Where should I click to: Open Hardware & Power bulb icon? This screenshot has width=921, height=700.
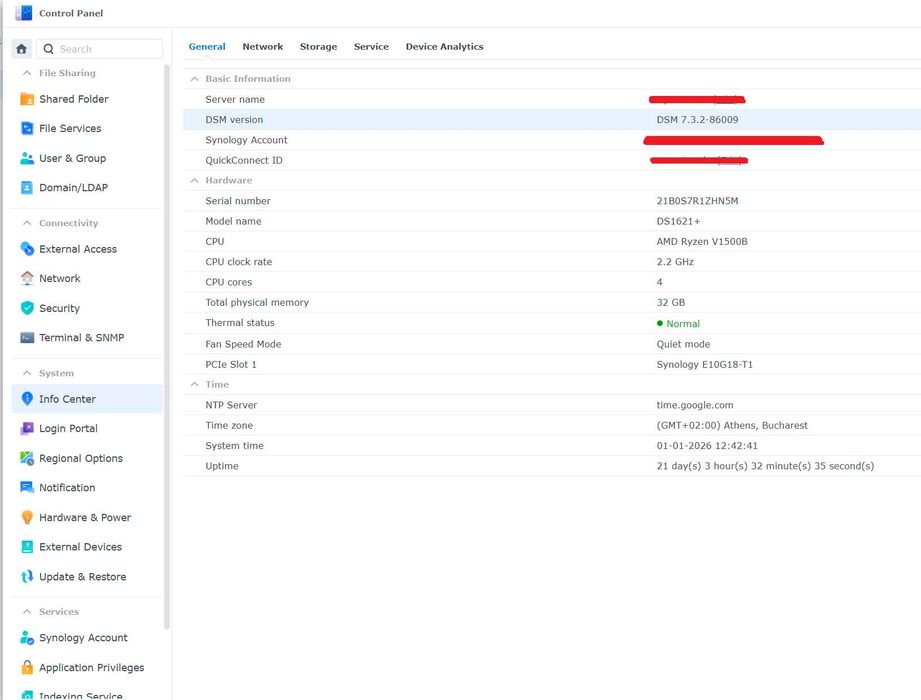(27, 517)
